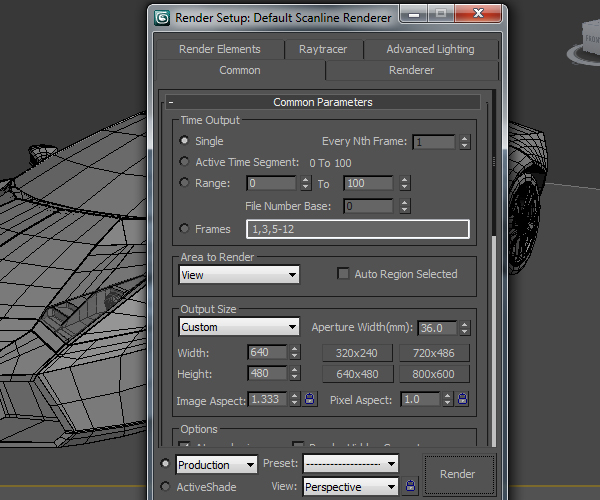Select the ActiveShade render mode radio
Screen dimensions: 600x500
(165, 487)
